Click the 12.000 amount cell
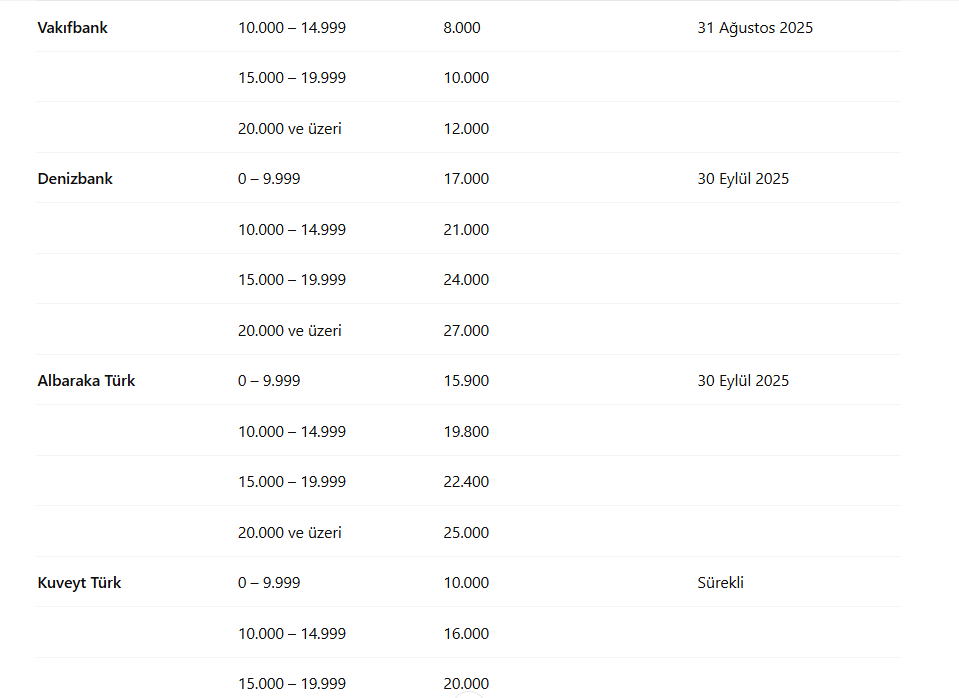 pyautogui.click(x=466, y=129)
